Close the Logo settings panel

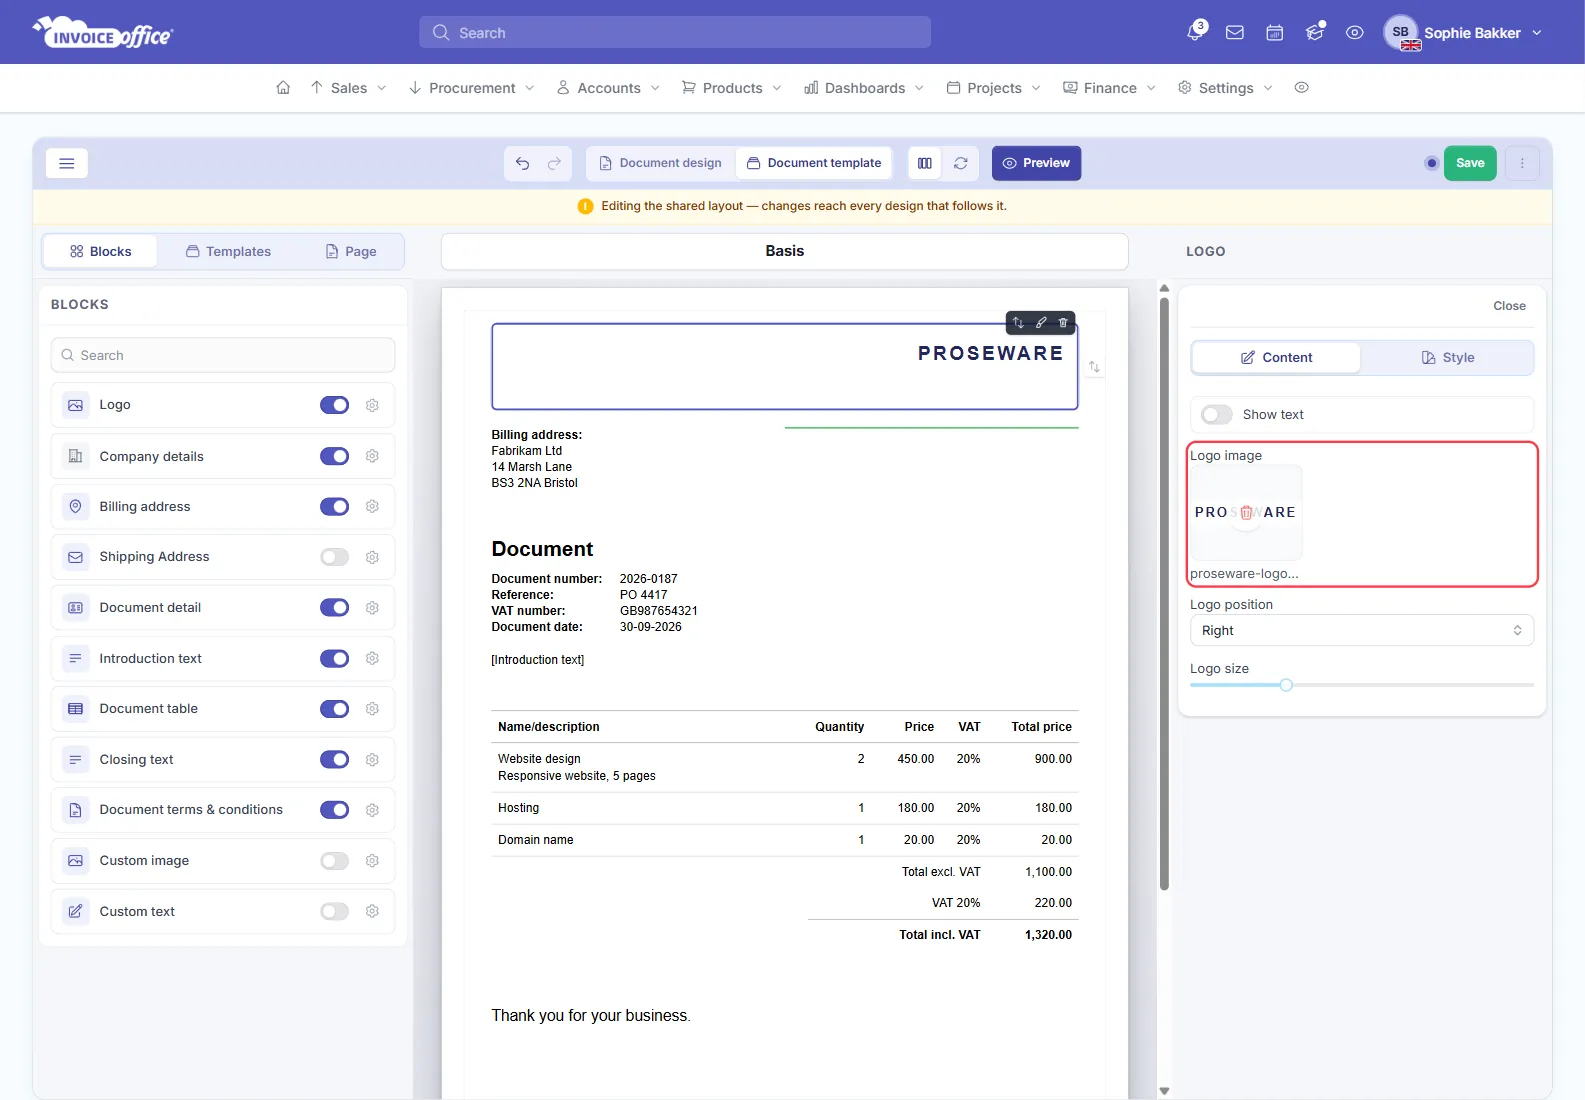tap(1509, 306)
